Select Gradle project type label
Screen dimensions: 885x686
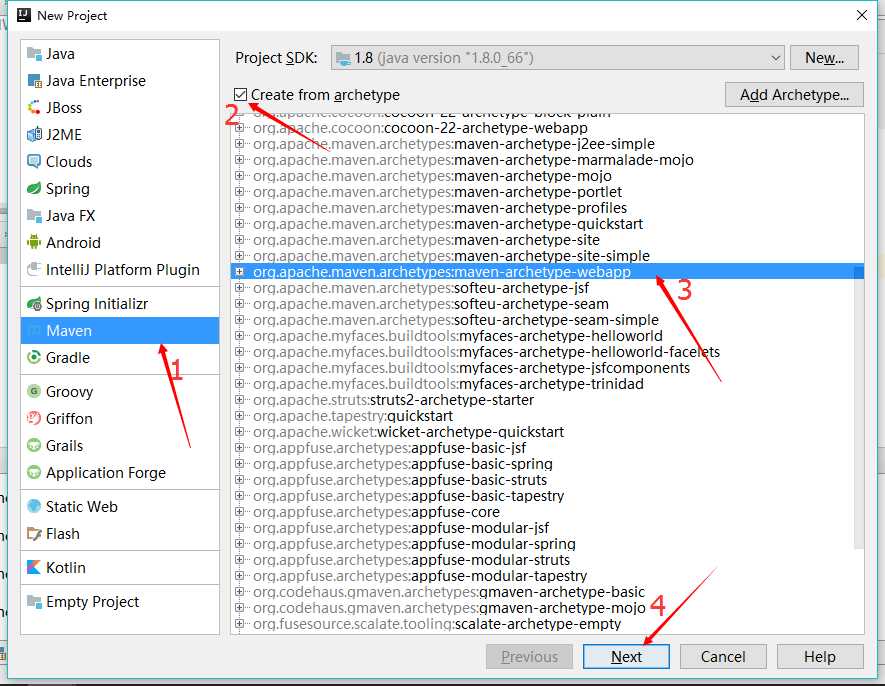[x=68, y=358]
